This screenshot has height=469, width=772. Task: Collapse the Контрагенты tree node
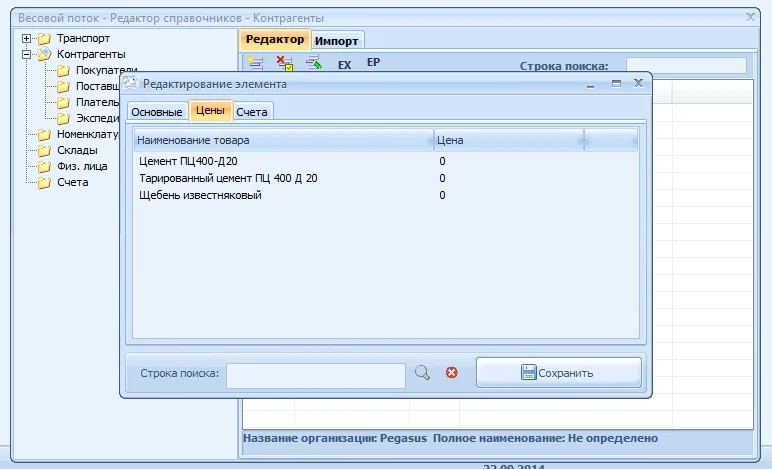[26, 54]
